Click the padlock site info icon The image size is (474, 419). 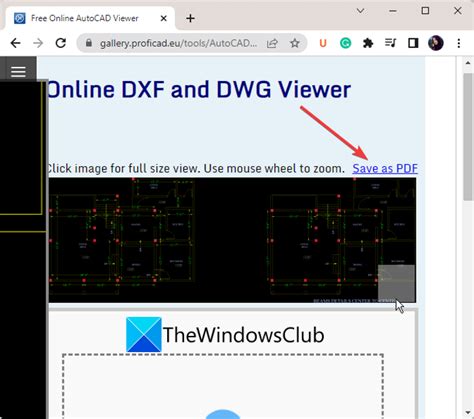(x=89, y=43)
